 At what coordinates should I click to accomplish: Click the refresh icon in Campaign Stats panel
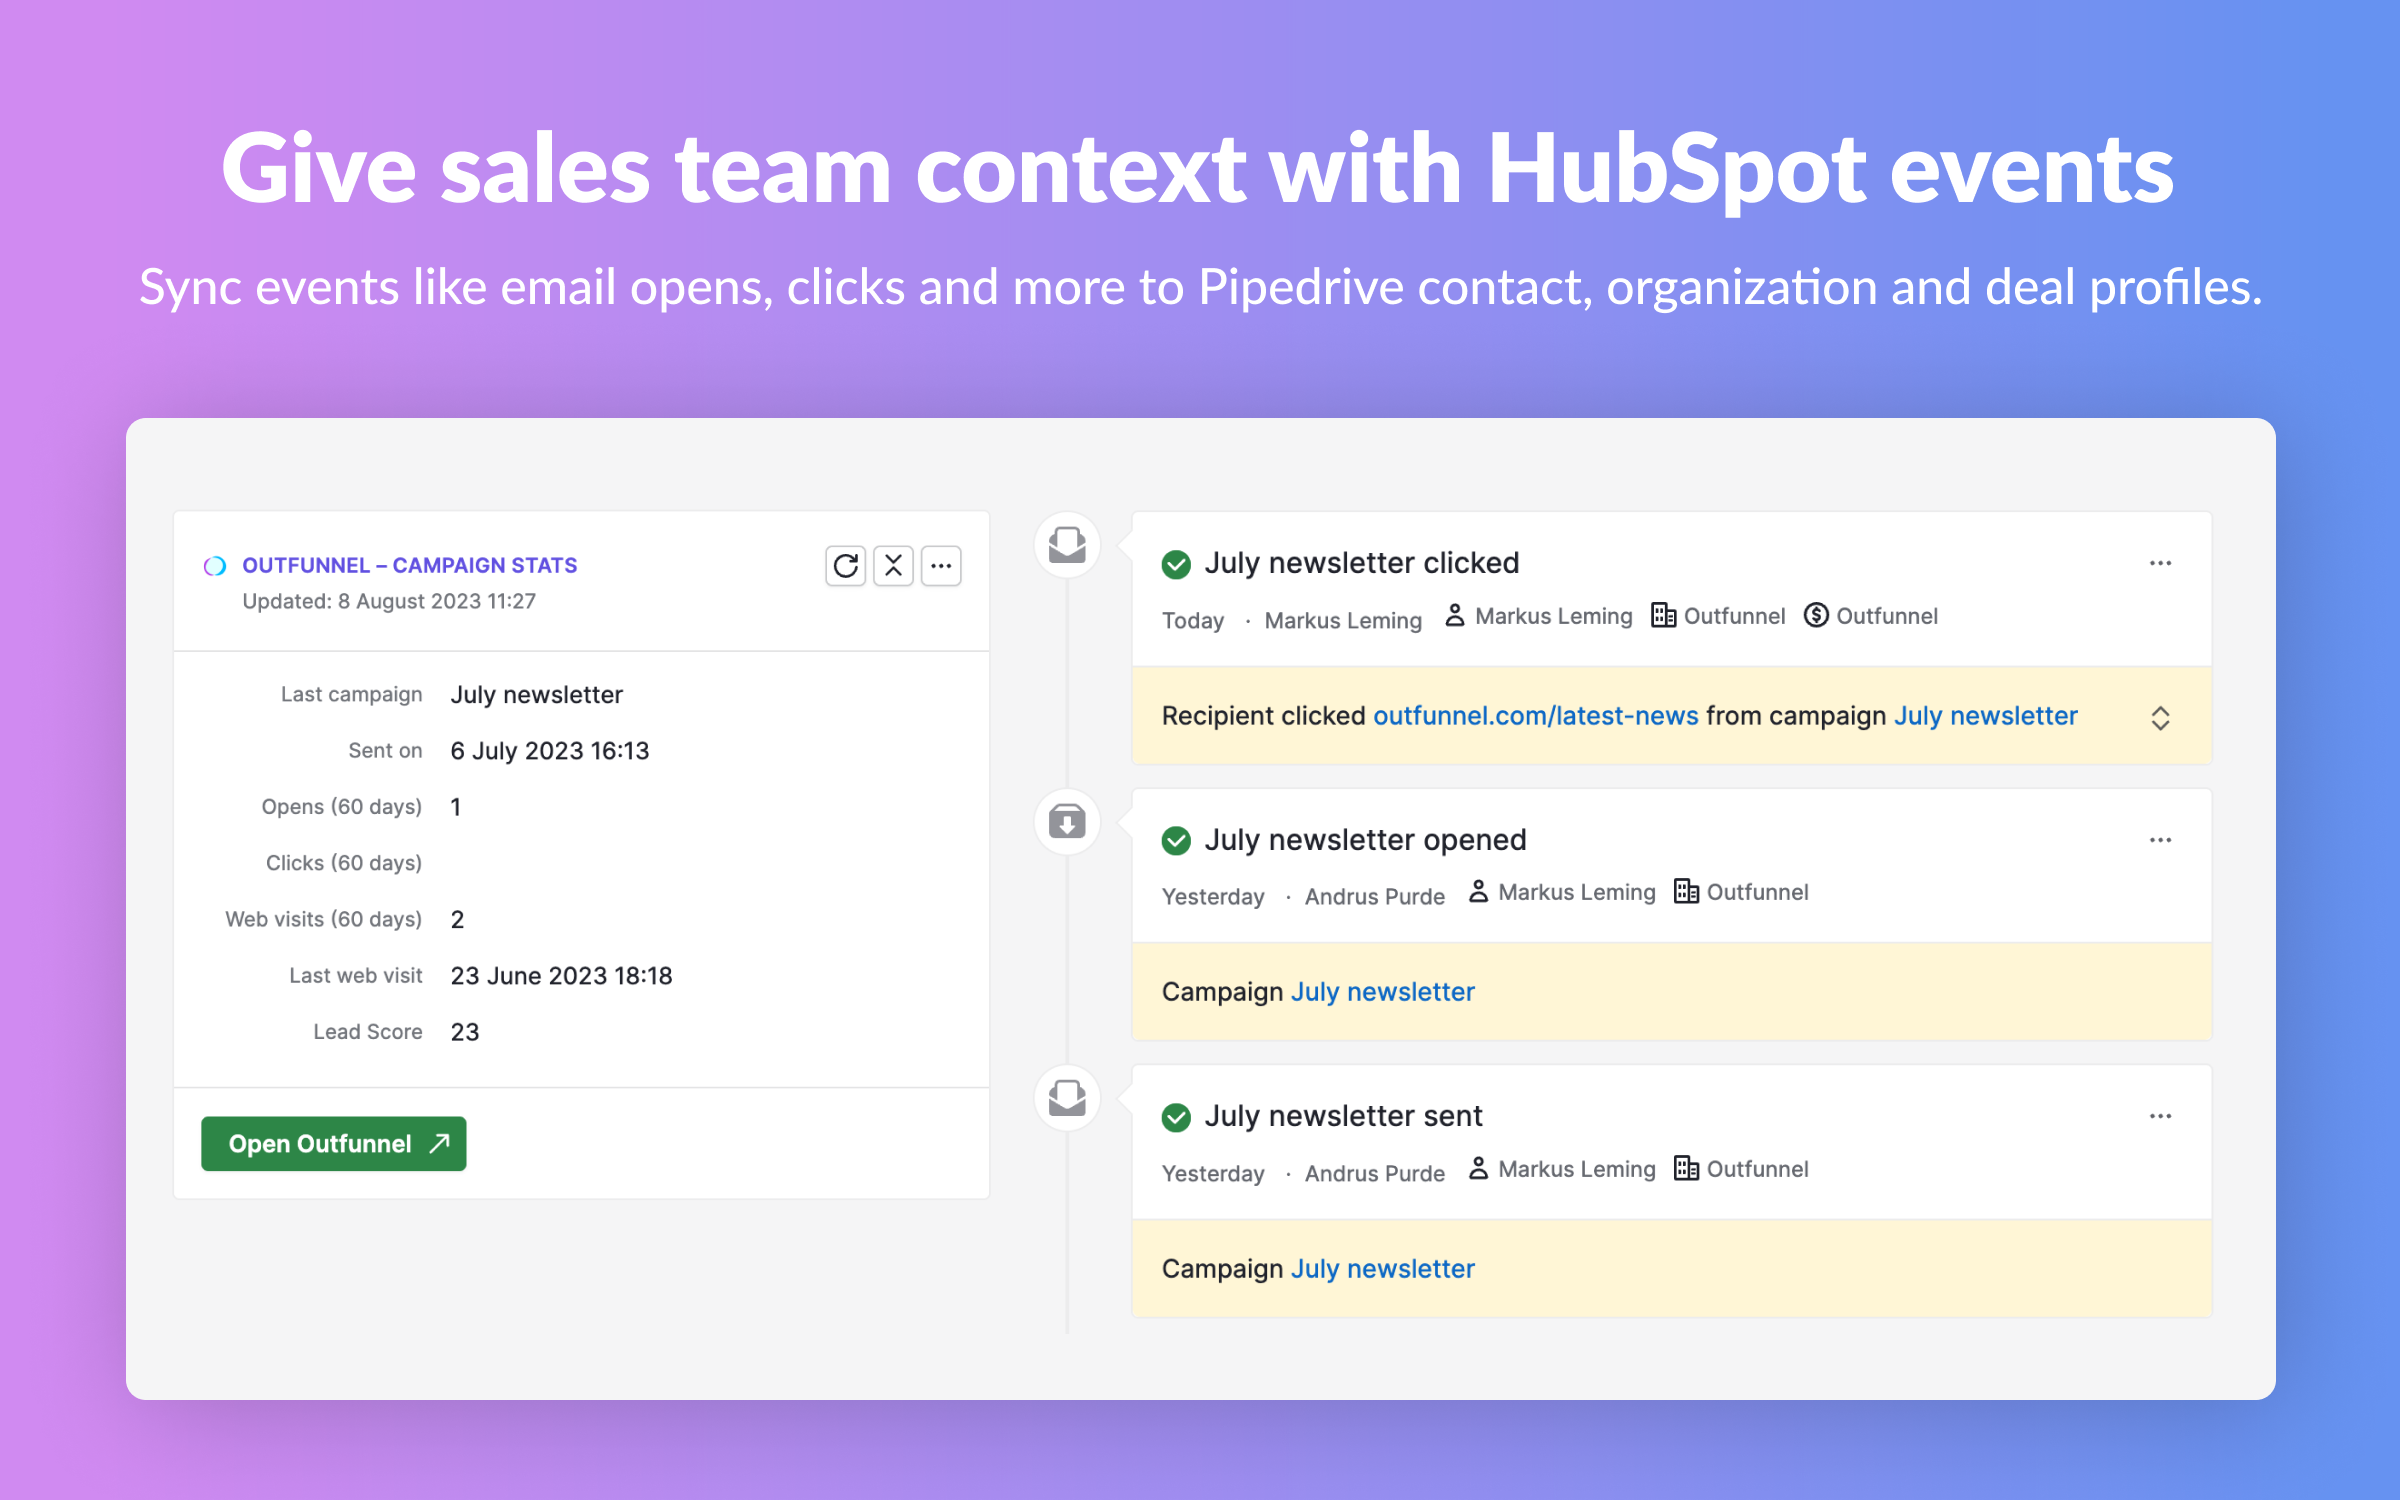[x=845, y=566]
